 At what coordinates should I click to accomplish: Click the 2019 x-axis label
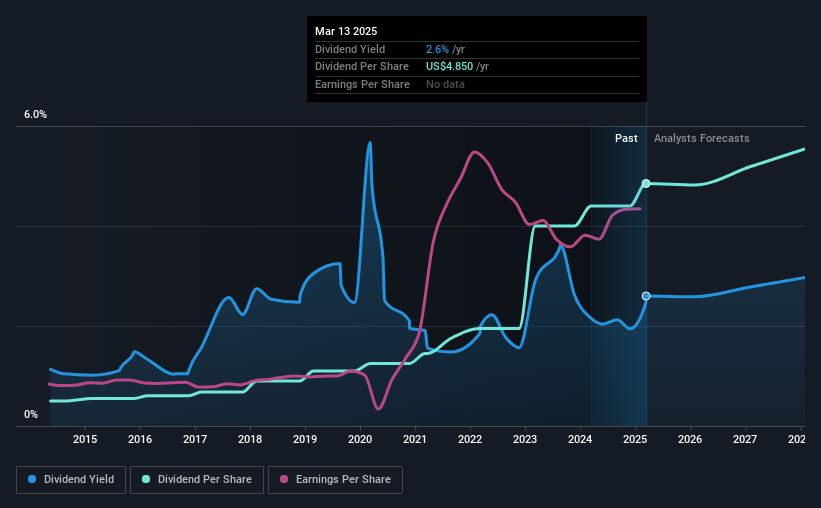click(305, 439)
